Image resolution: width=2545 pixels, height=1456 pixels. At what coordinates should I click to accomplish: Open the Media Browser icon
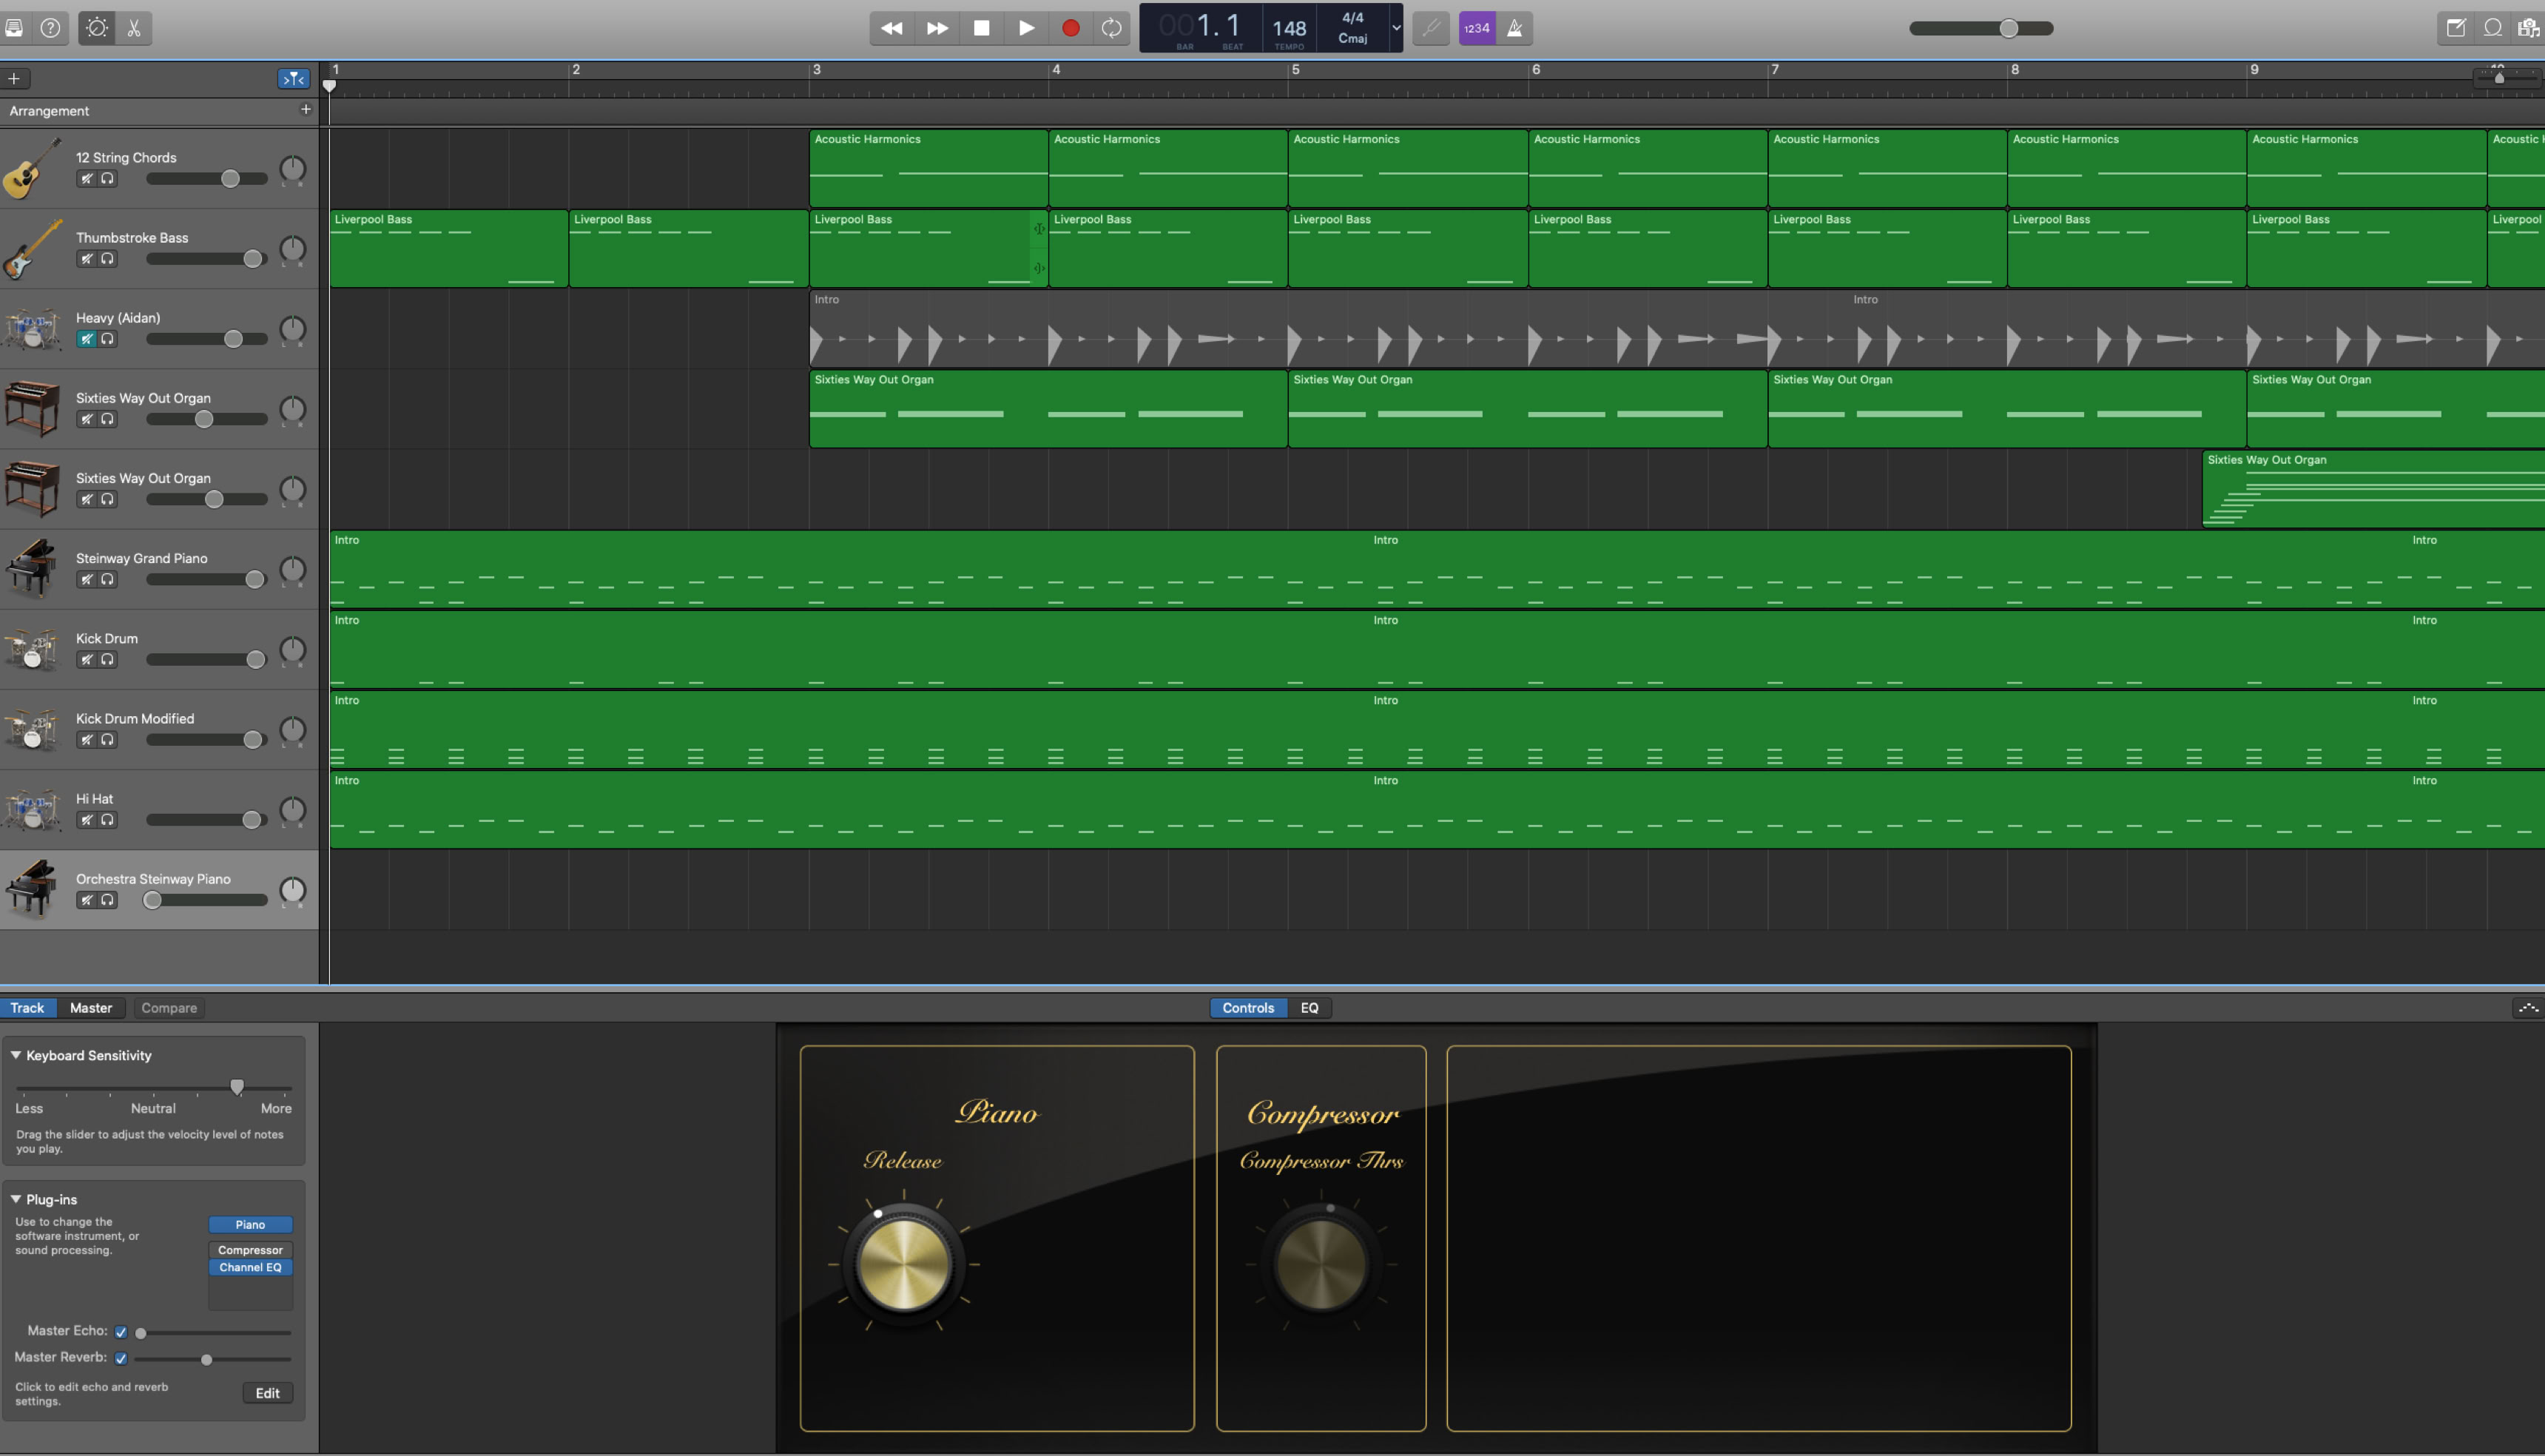2529,28
